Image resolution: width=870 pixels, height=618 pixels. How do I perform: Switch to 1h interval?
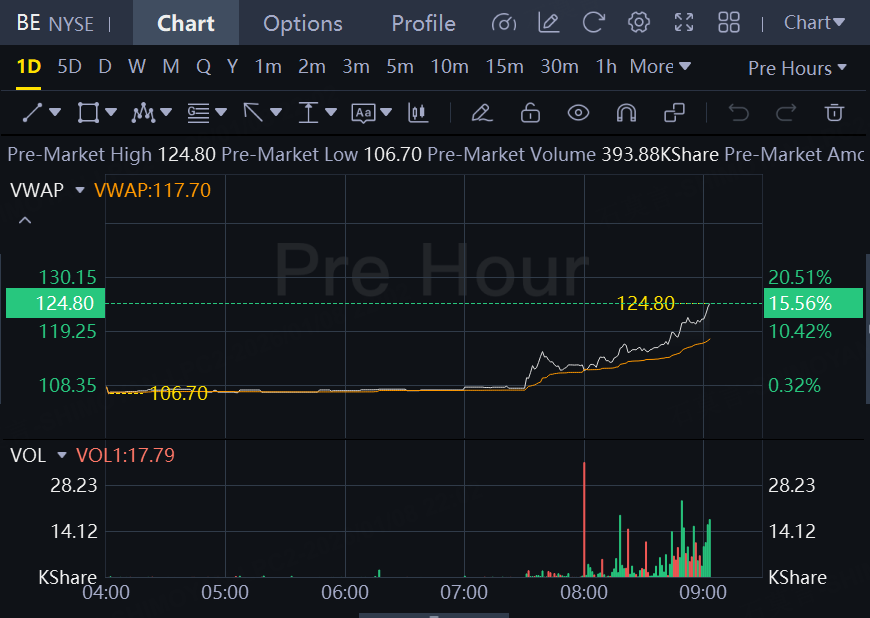click(x=606, y=67)
